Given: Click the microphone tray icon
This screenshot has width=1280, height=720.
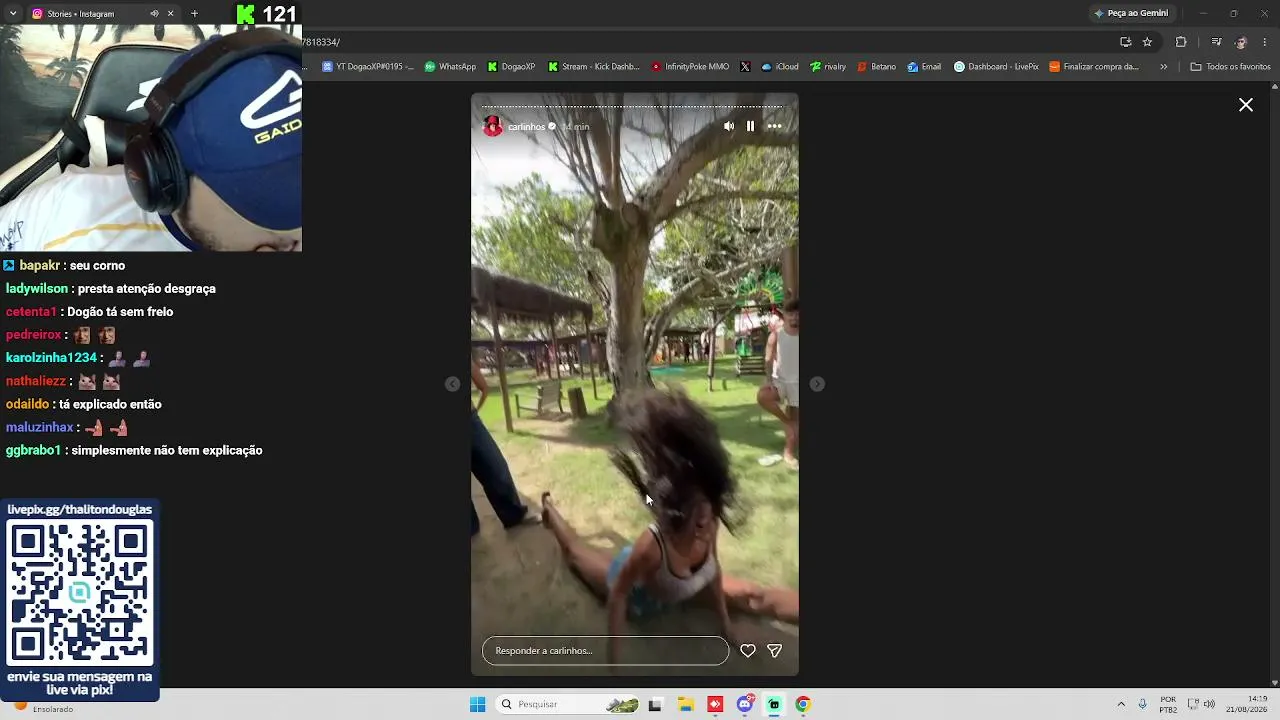Looking at the screenshot, I should [1143, 704].
